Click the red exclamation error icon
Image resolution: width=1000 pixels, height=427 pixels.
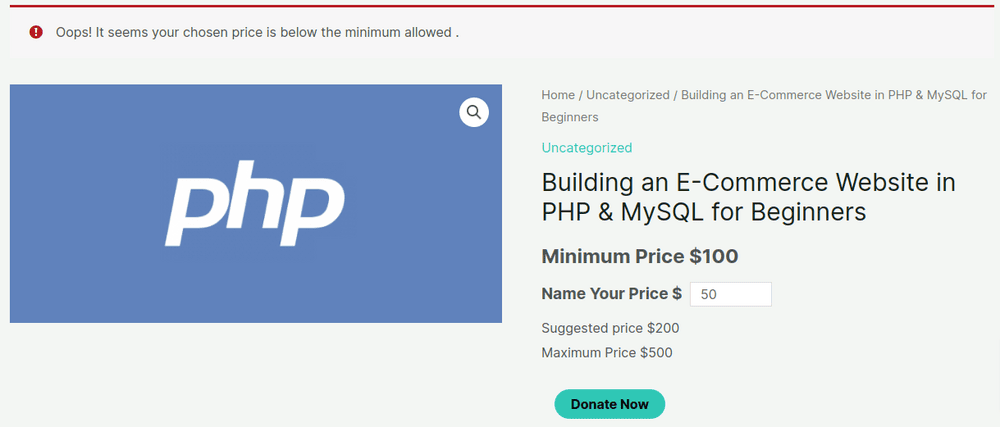pos(36,32)
